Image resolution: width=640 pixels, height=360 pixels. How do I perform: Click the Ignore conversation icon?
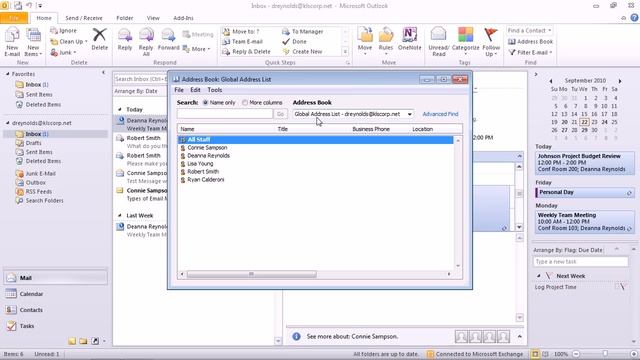click(x=63, y=31)
